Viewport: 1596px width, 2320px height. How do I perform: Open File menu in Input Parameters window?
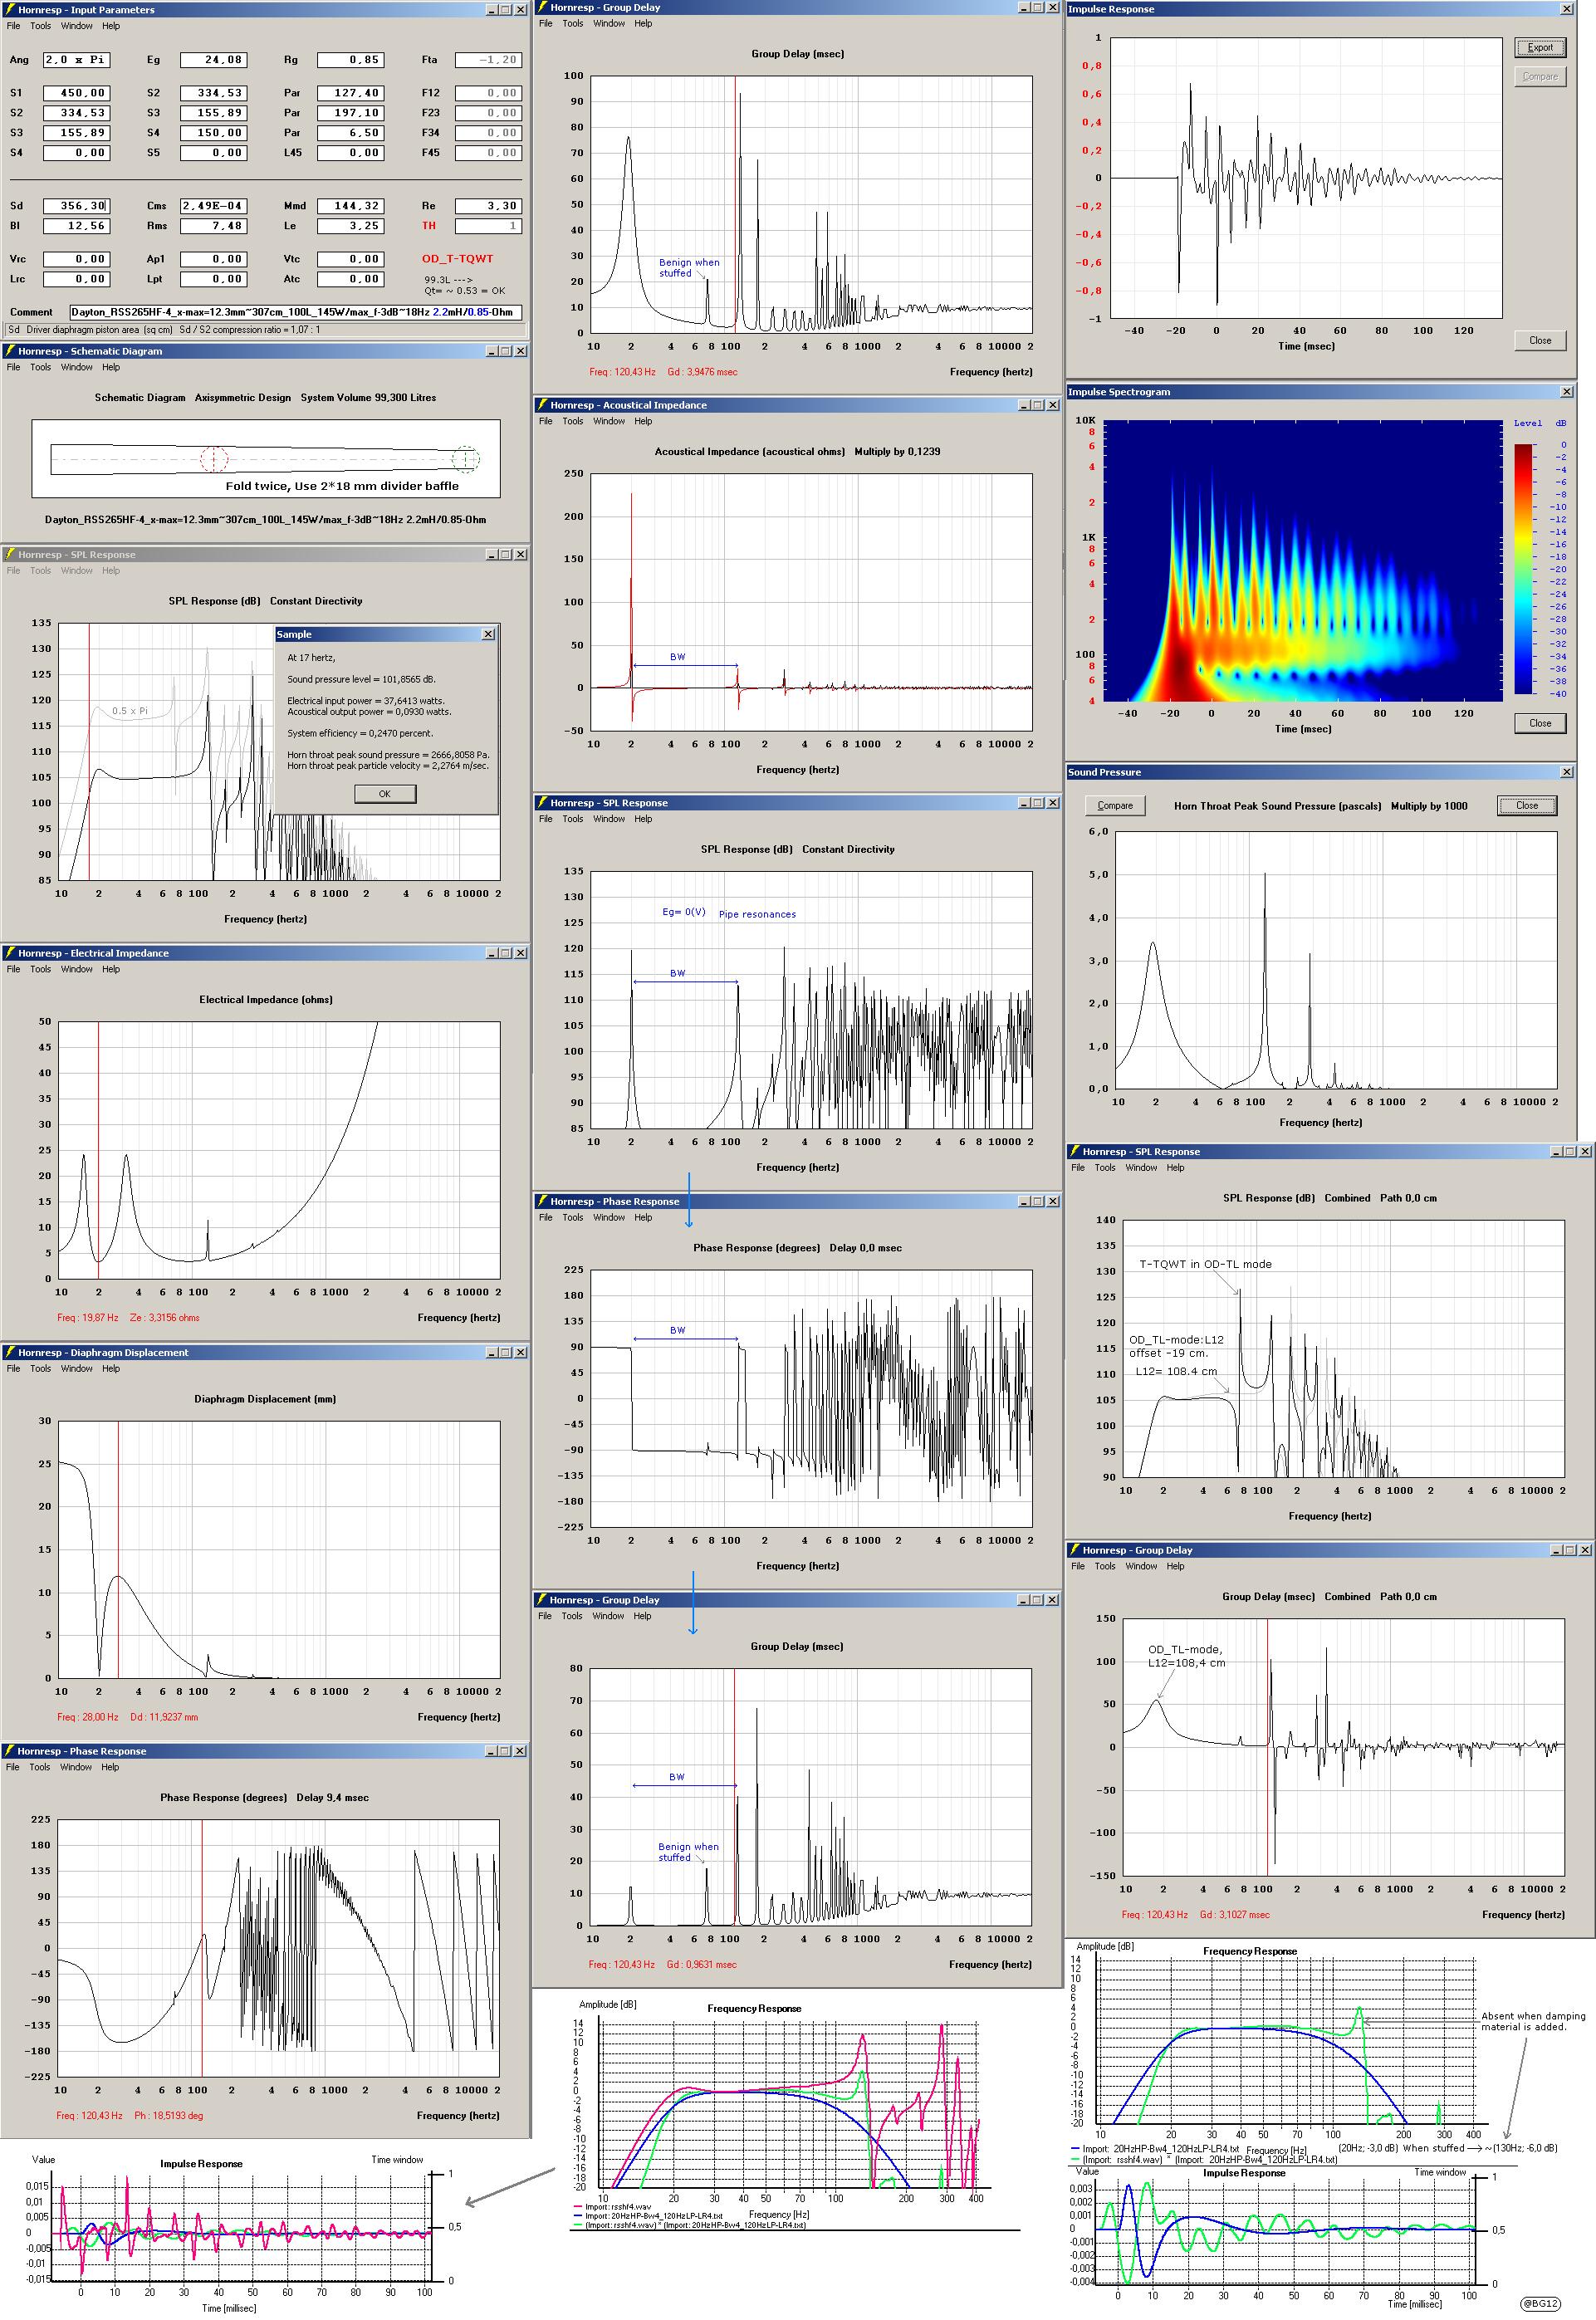pos(13,26)
